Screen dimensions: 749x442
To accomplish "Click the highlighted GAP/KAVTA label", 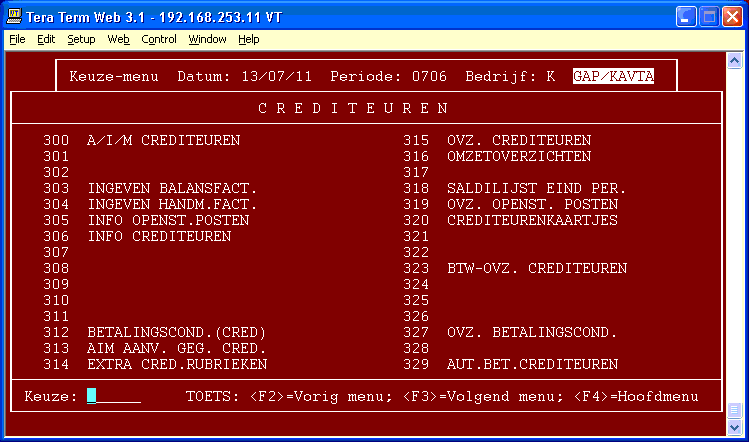I will pyautogui.click(x=613, y=76).
